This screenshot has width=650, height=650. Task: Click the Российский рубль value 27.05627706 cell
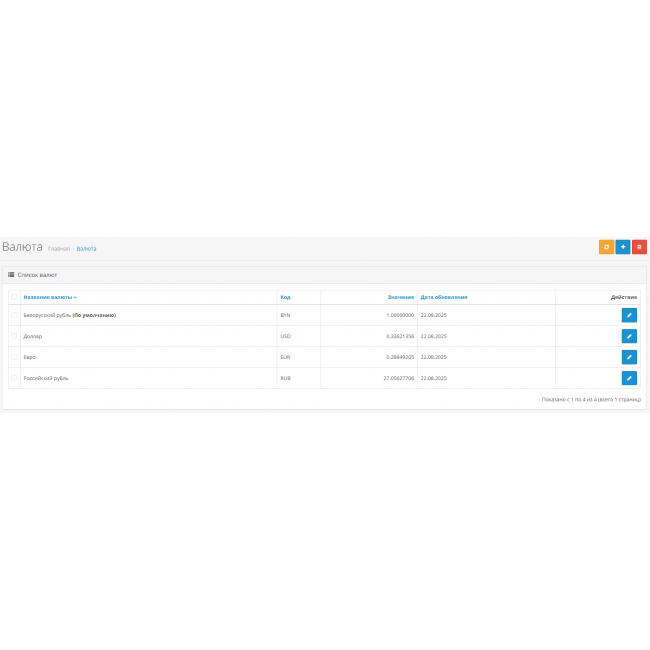(x=399, y=378)
